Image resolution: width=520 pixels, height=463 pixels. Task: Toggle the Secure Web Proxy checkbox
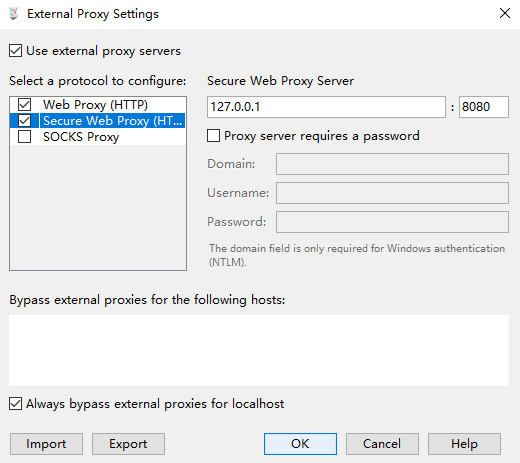tap(25, 121)
